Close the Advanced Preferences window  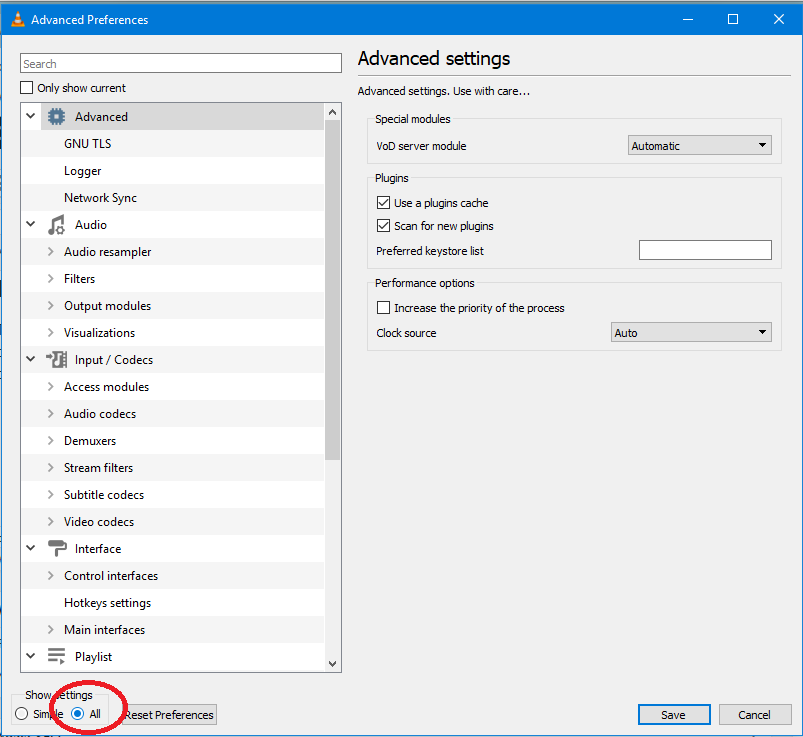(779, 19)
